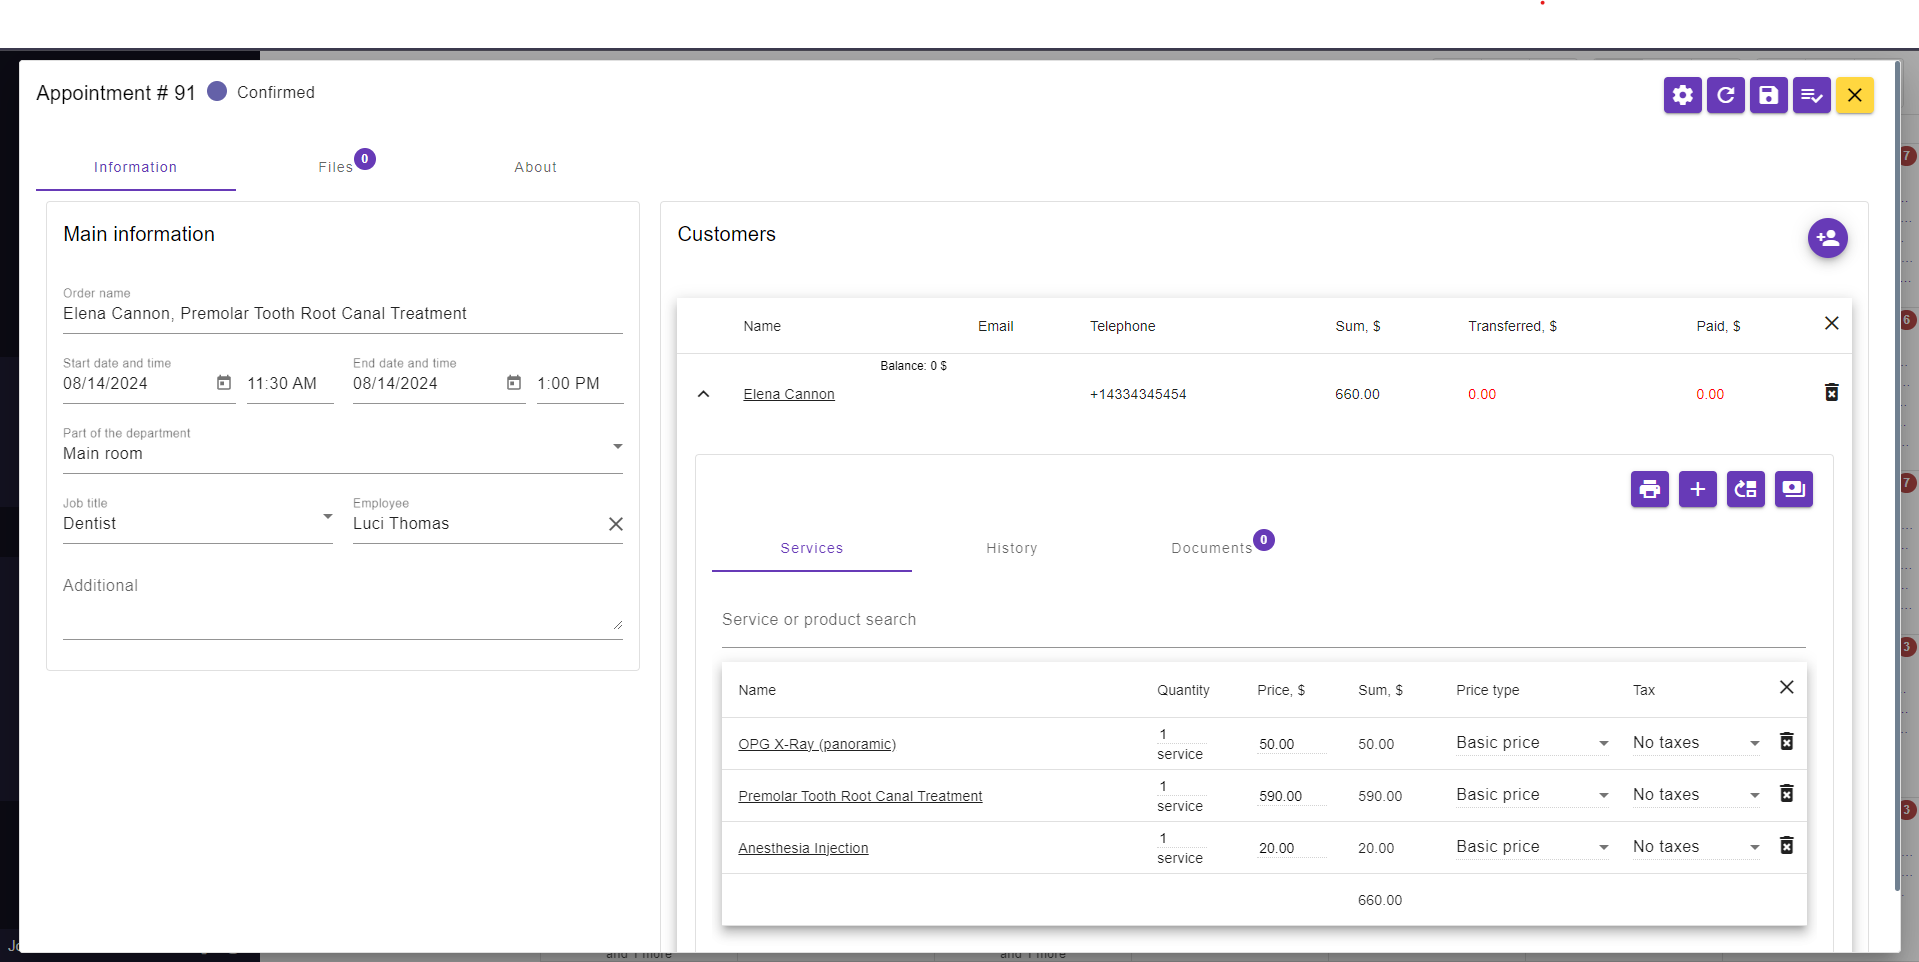Click the Balance: 0 $ text
The image size is (1919, 962).
913,366
